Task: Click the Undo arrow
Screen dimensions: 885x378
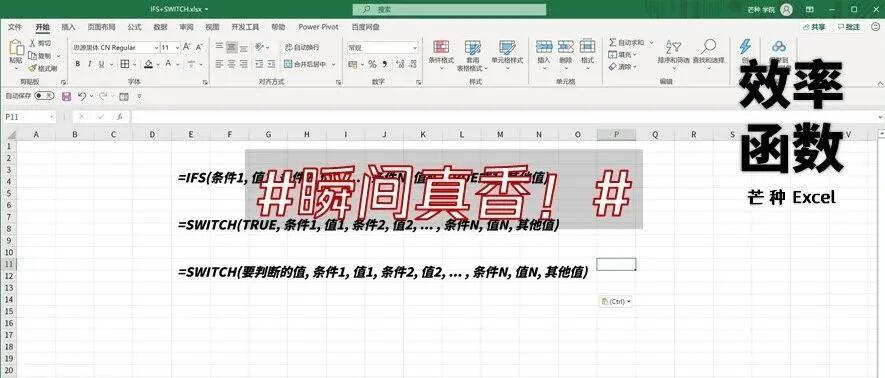Action: pyautogui.click(x=82, y=96)
